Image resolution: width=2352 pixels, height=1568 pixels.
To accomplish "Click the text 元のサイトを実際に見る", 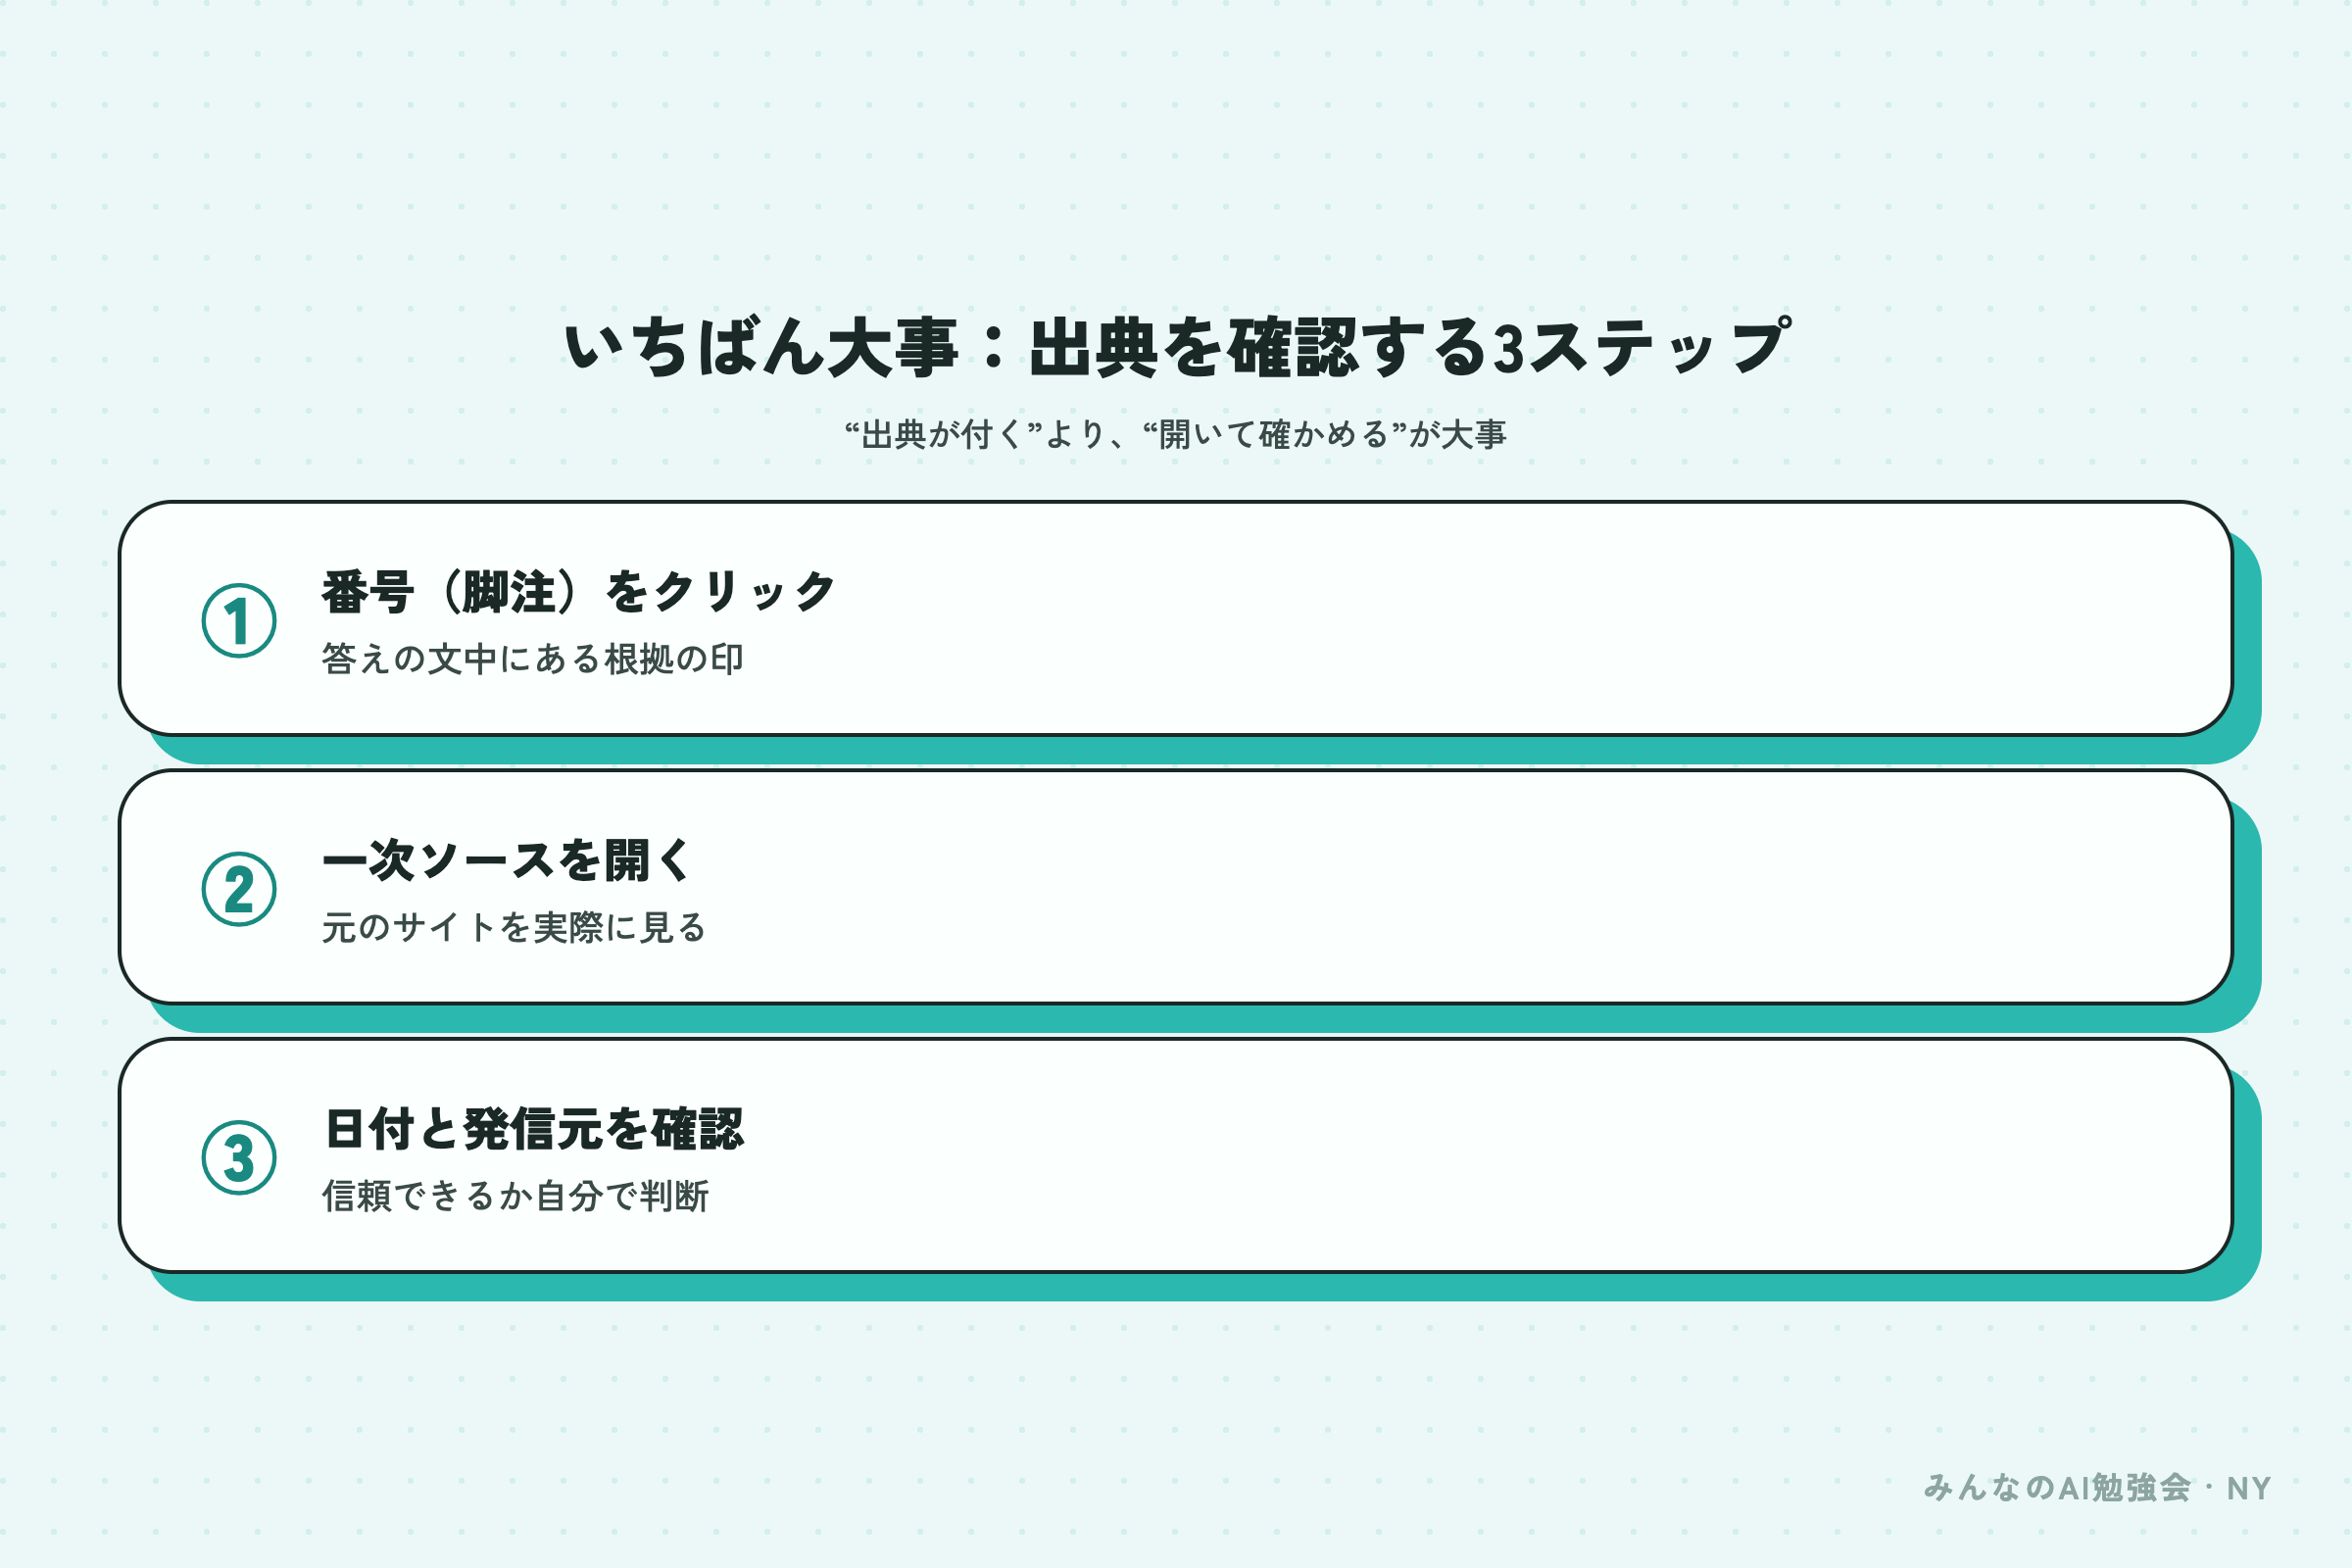I will pyautogui.click(x=514, y=927).
